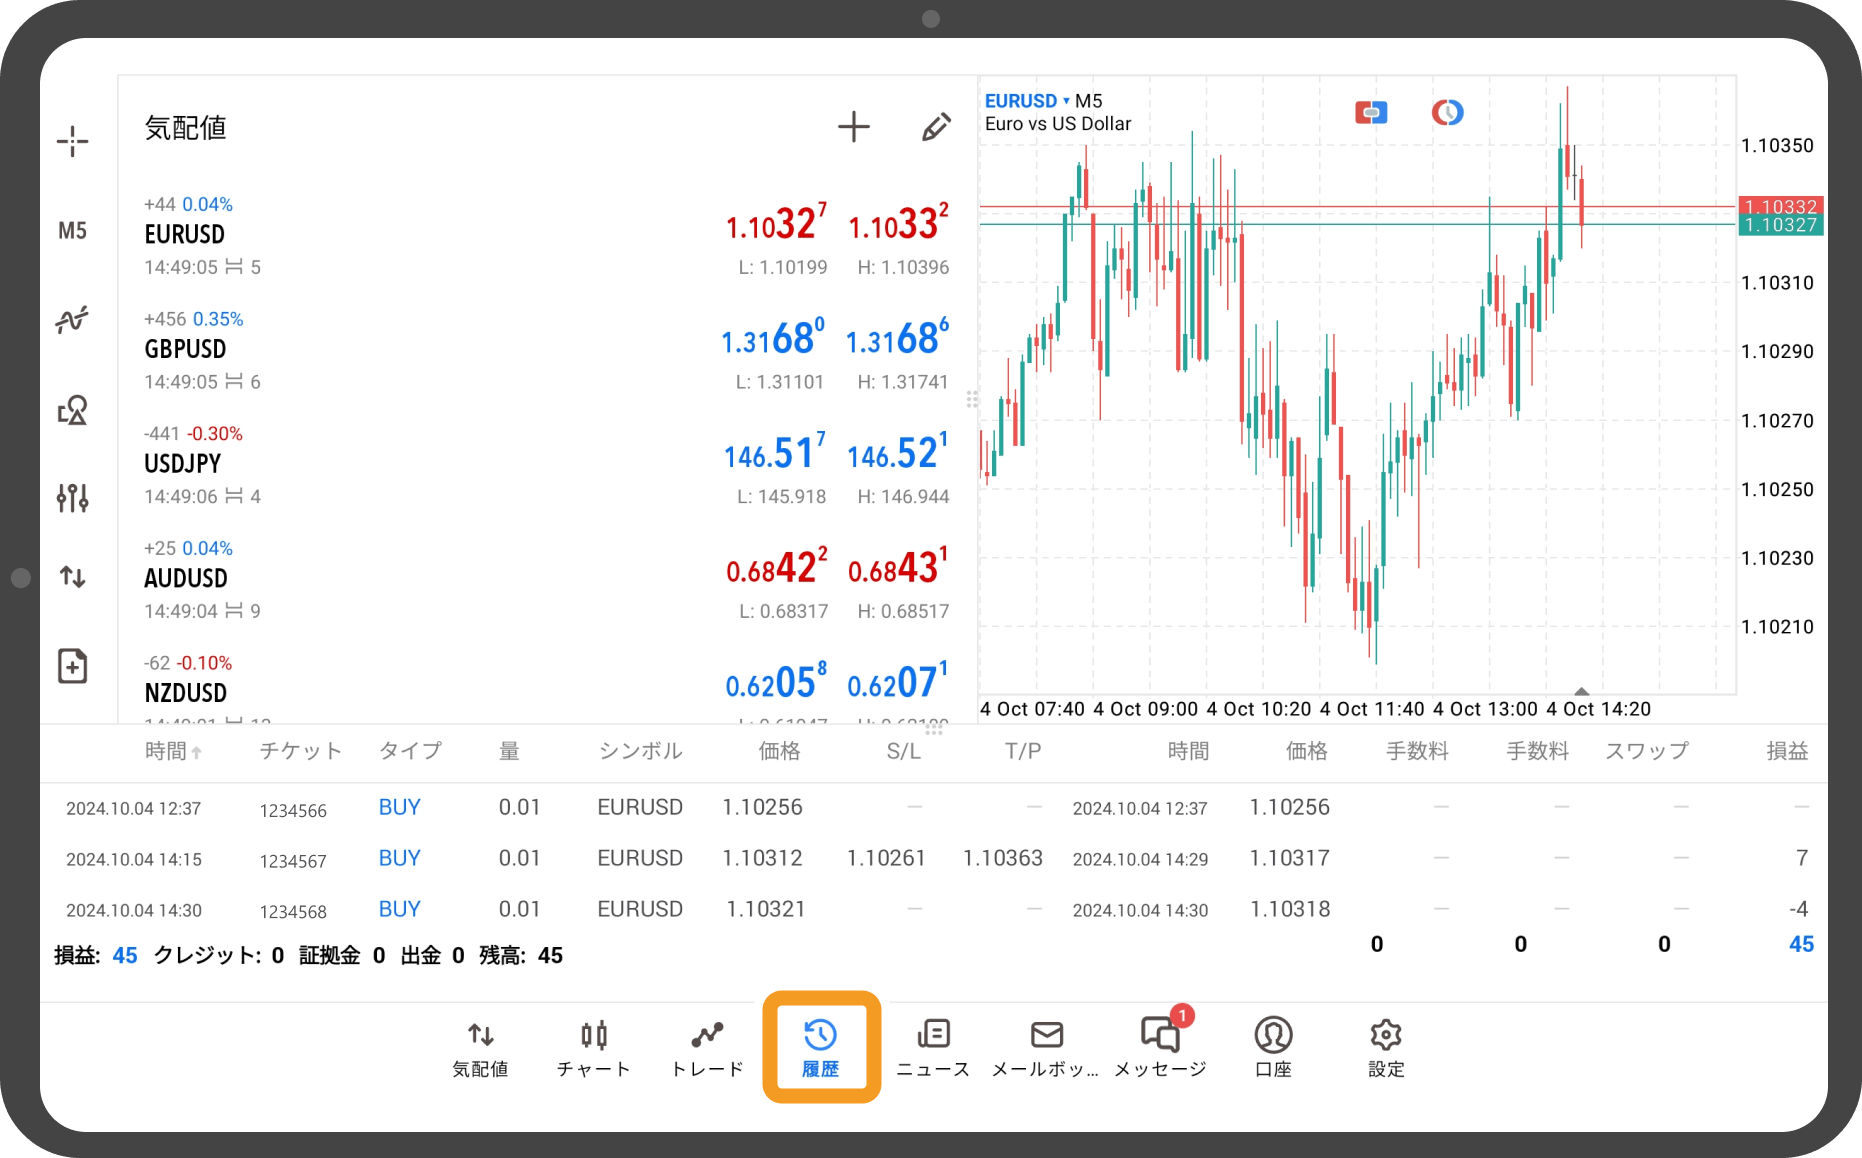Open the ニュース tab

[x=932, y=1048]
